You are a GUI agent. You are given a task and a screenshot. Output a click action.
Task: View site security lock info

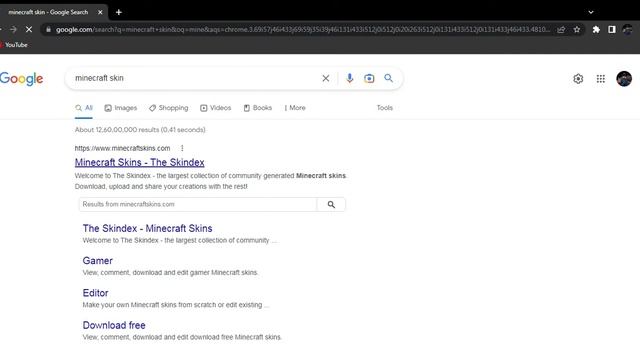(48, 29)
